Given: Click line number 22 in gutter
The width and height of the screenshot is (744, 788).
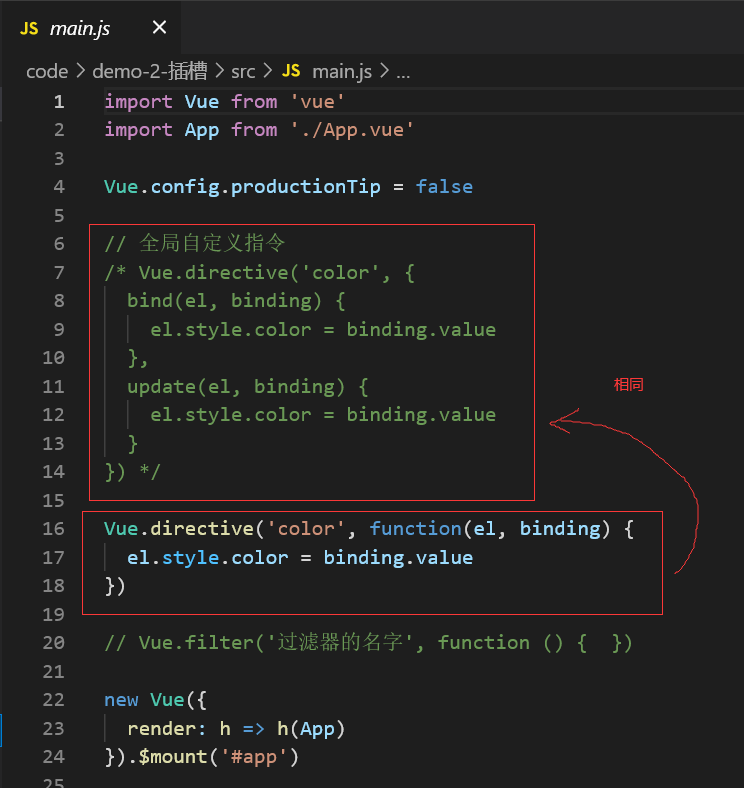Looking at the screenshot, I should (x=54, y=700).
